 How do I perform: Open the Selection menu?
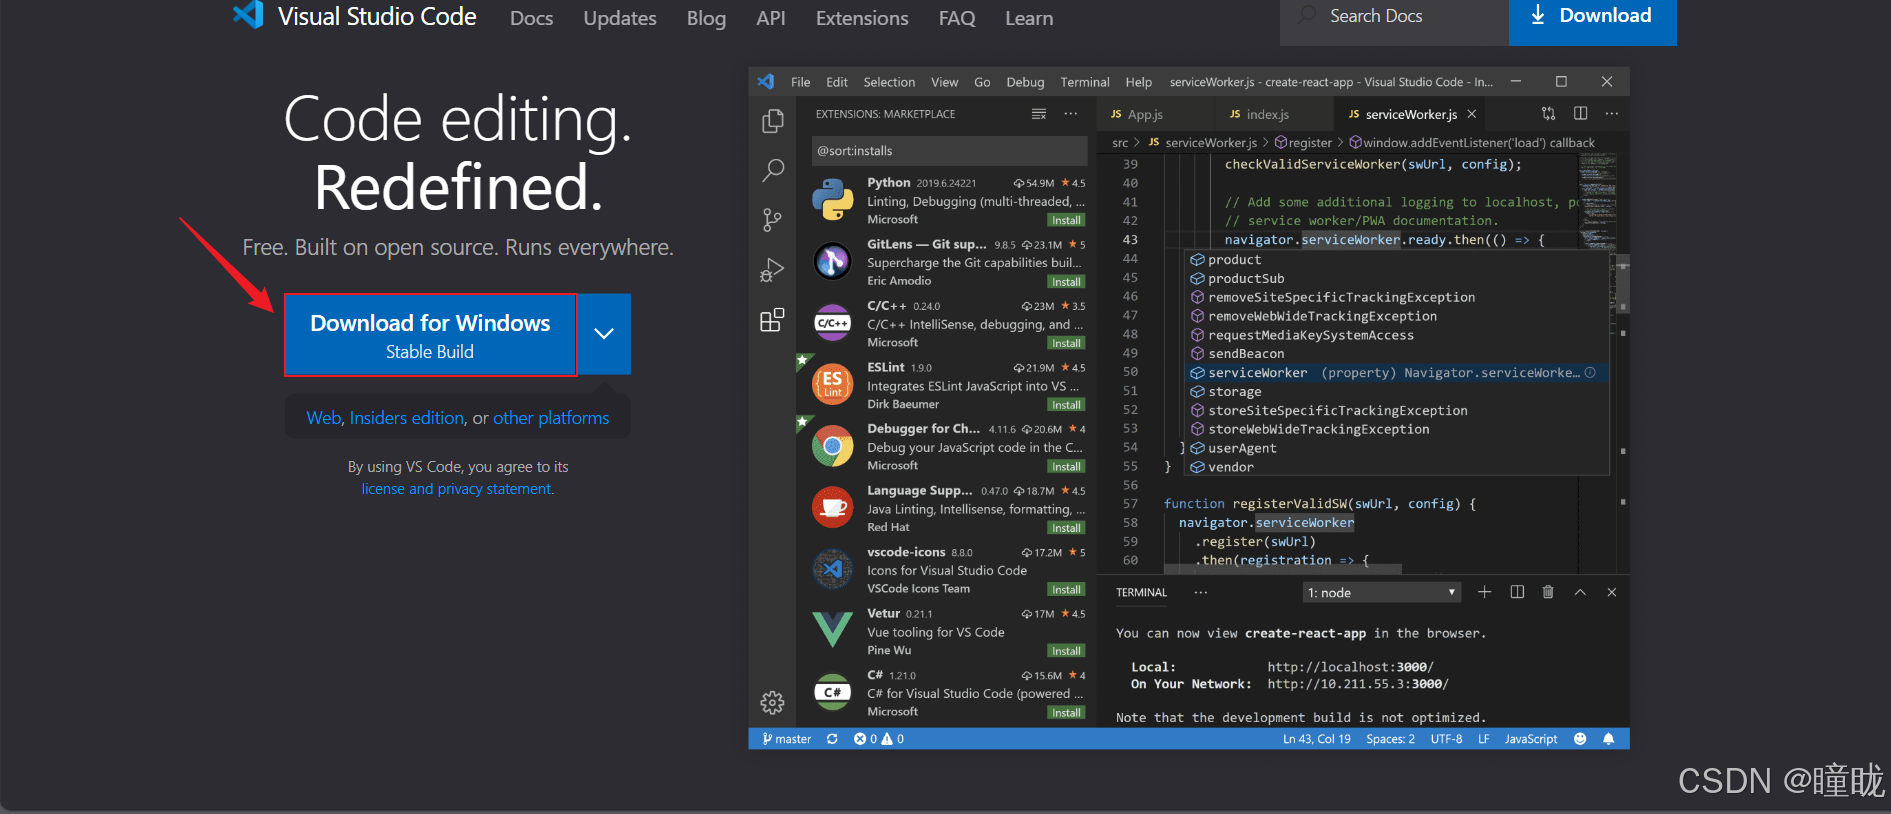coord(889,82)
